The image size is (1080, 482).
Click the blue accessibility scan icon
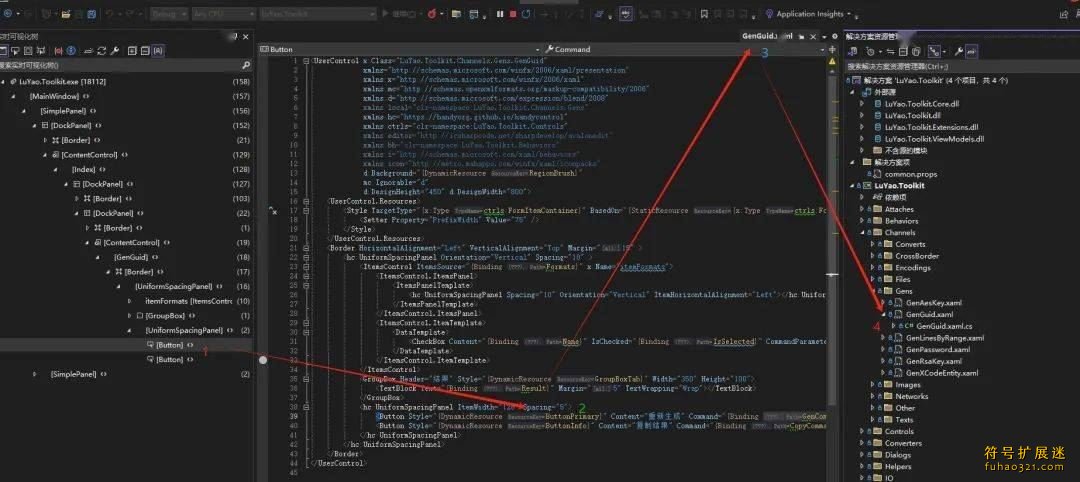tap(71, 51)
